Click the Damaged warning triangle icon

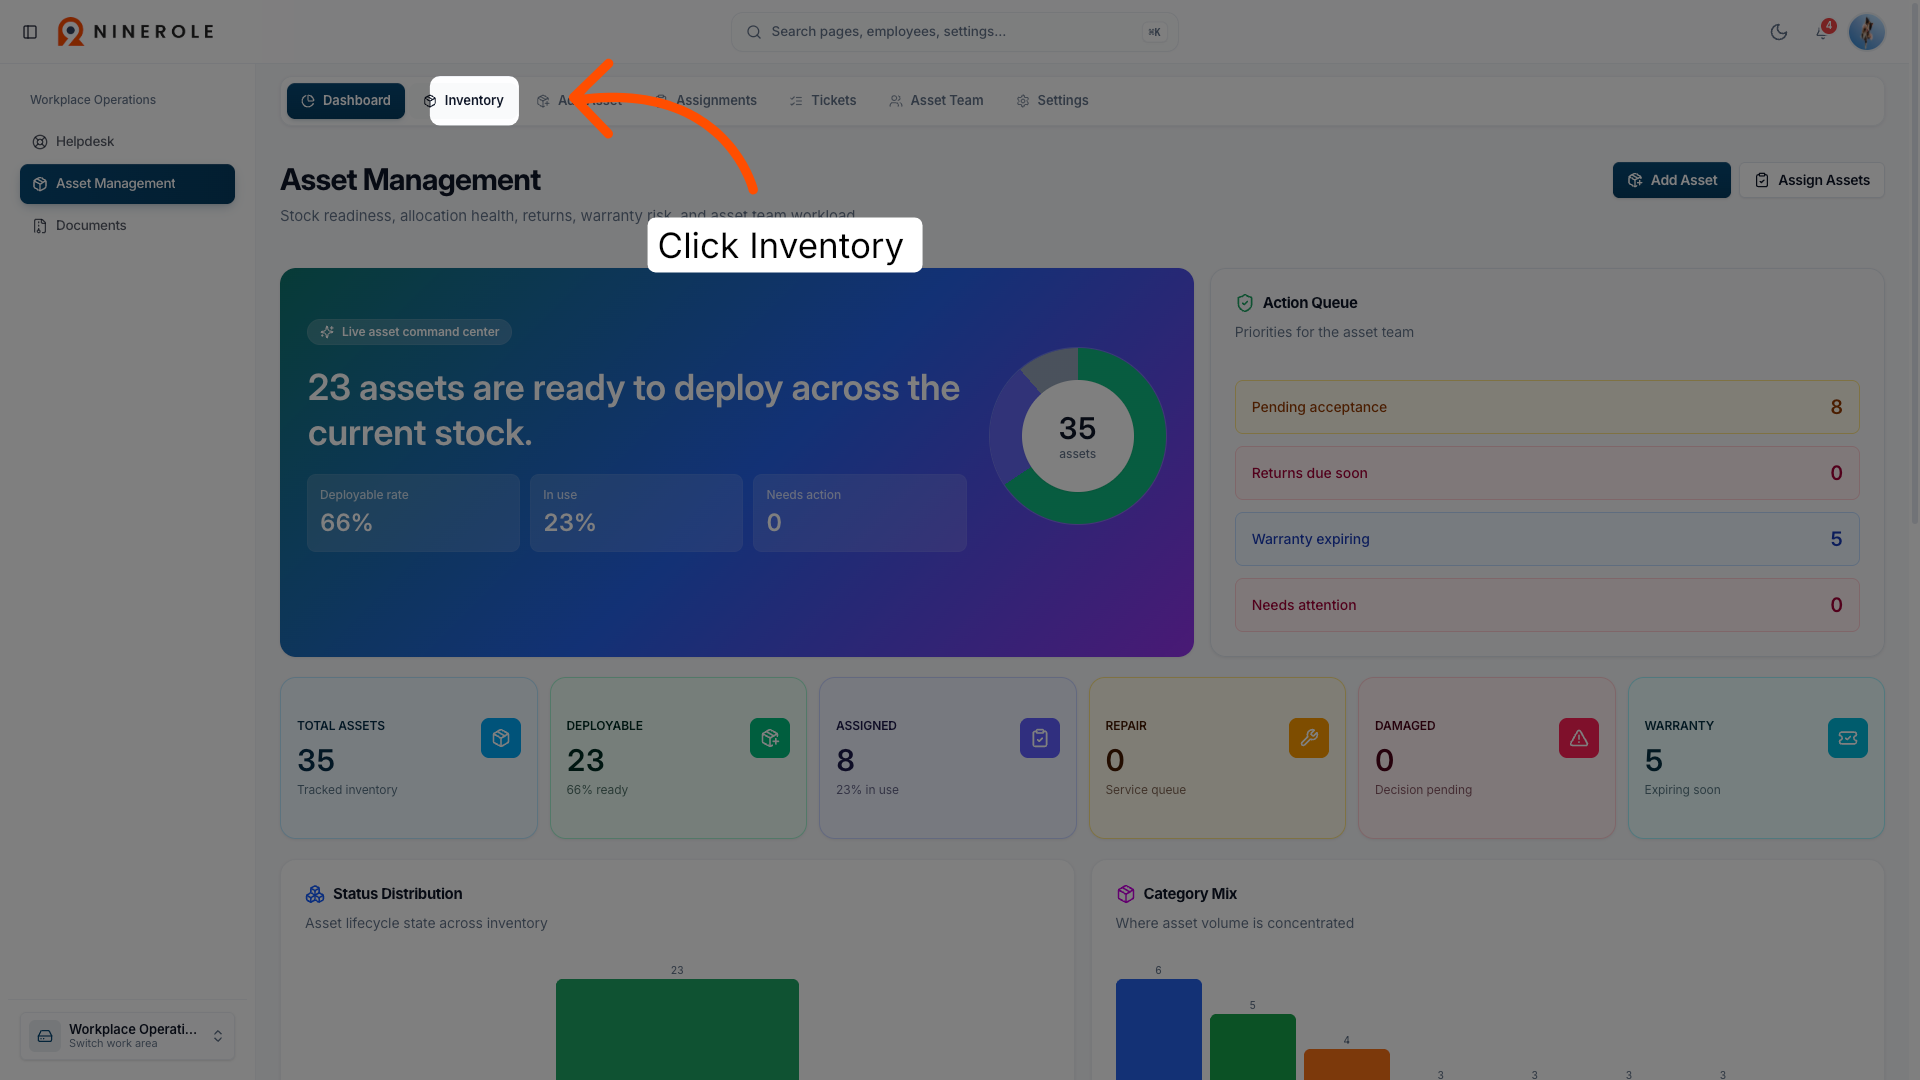(1579, 738)
